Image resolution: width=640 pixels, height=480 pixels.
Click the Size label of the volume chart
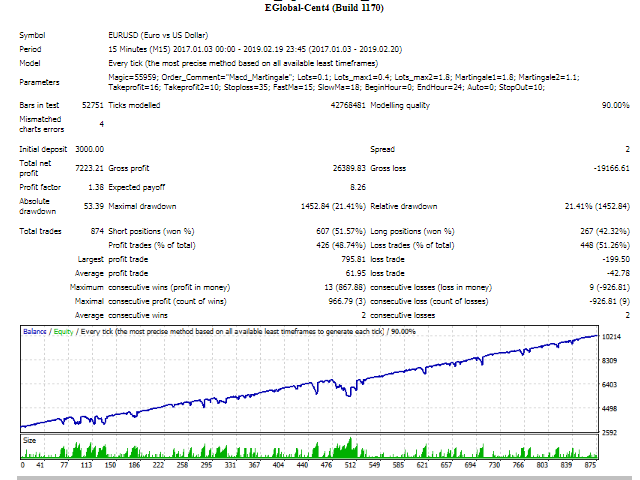[x=30, y=438]
